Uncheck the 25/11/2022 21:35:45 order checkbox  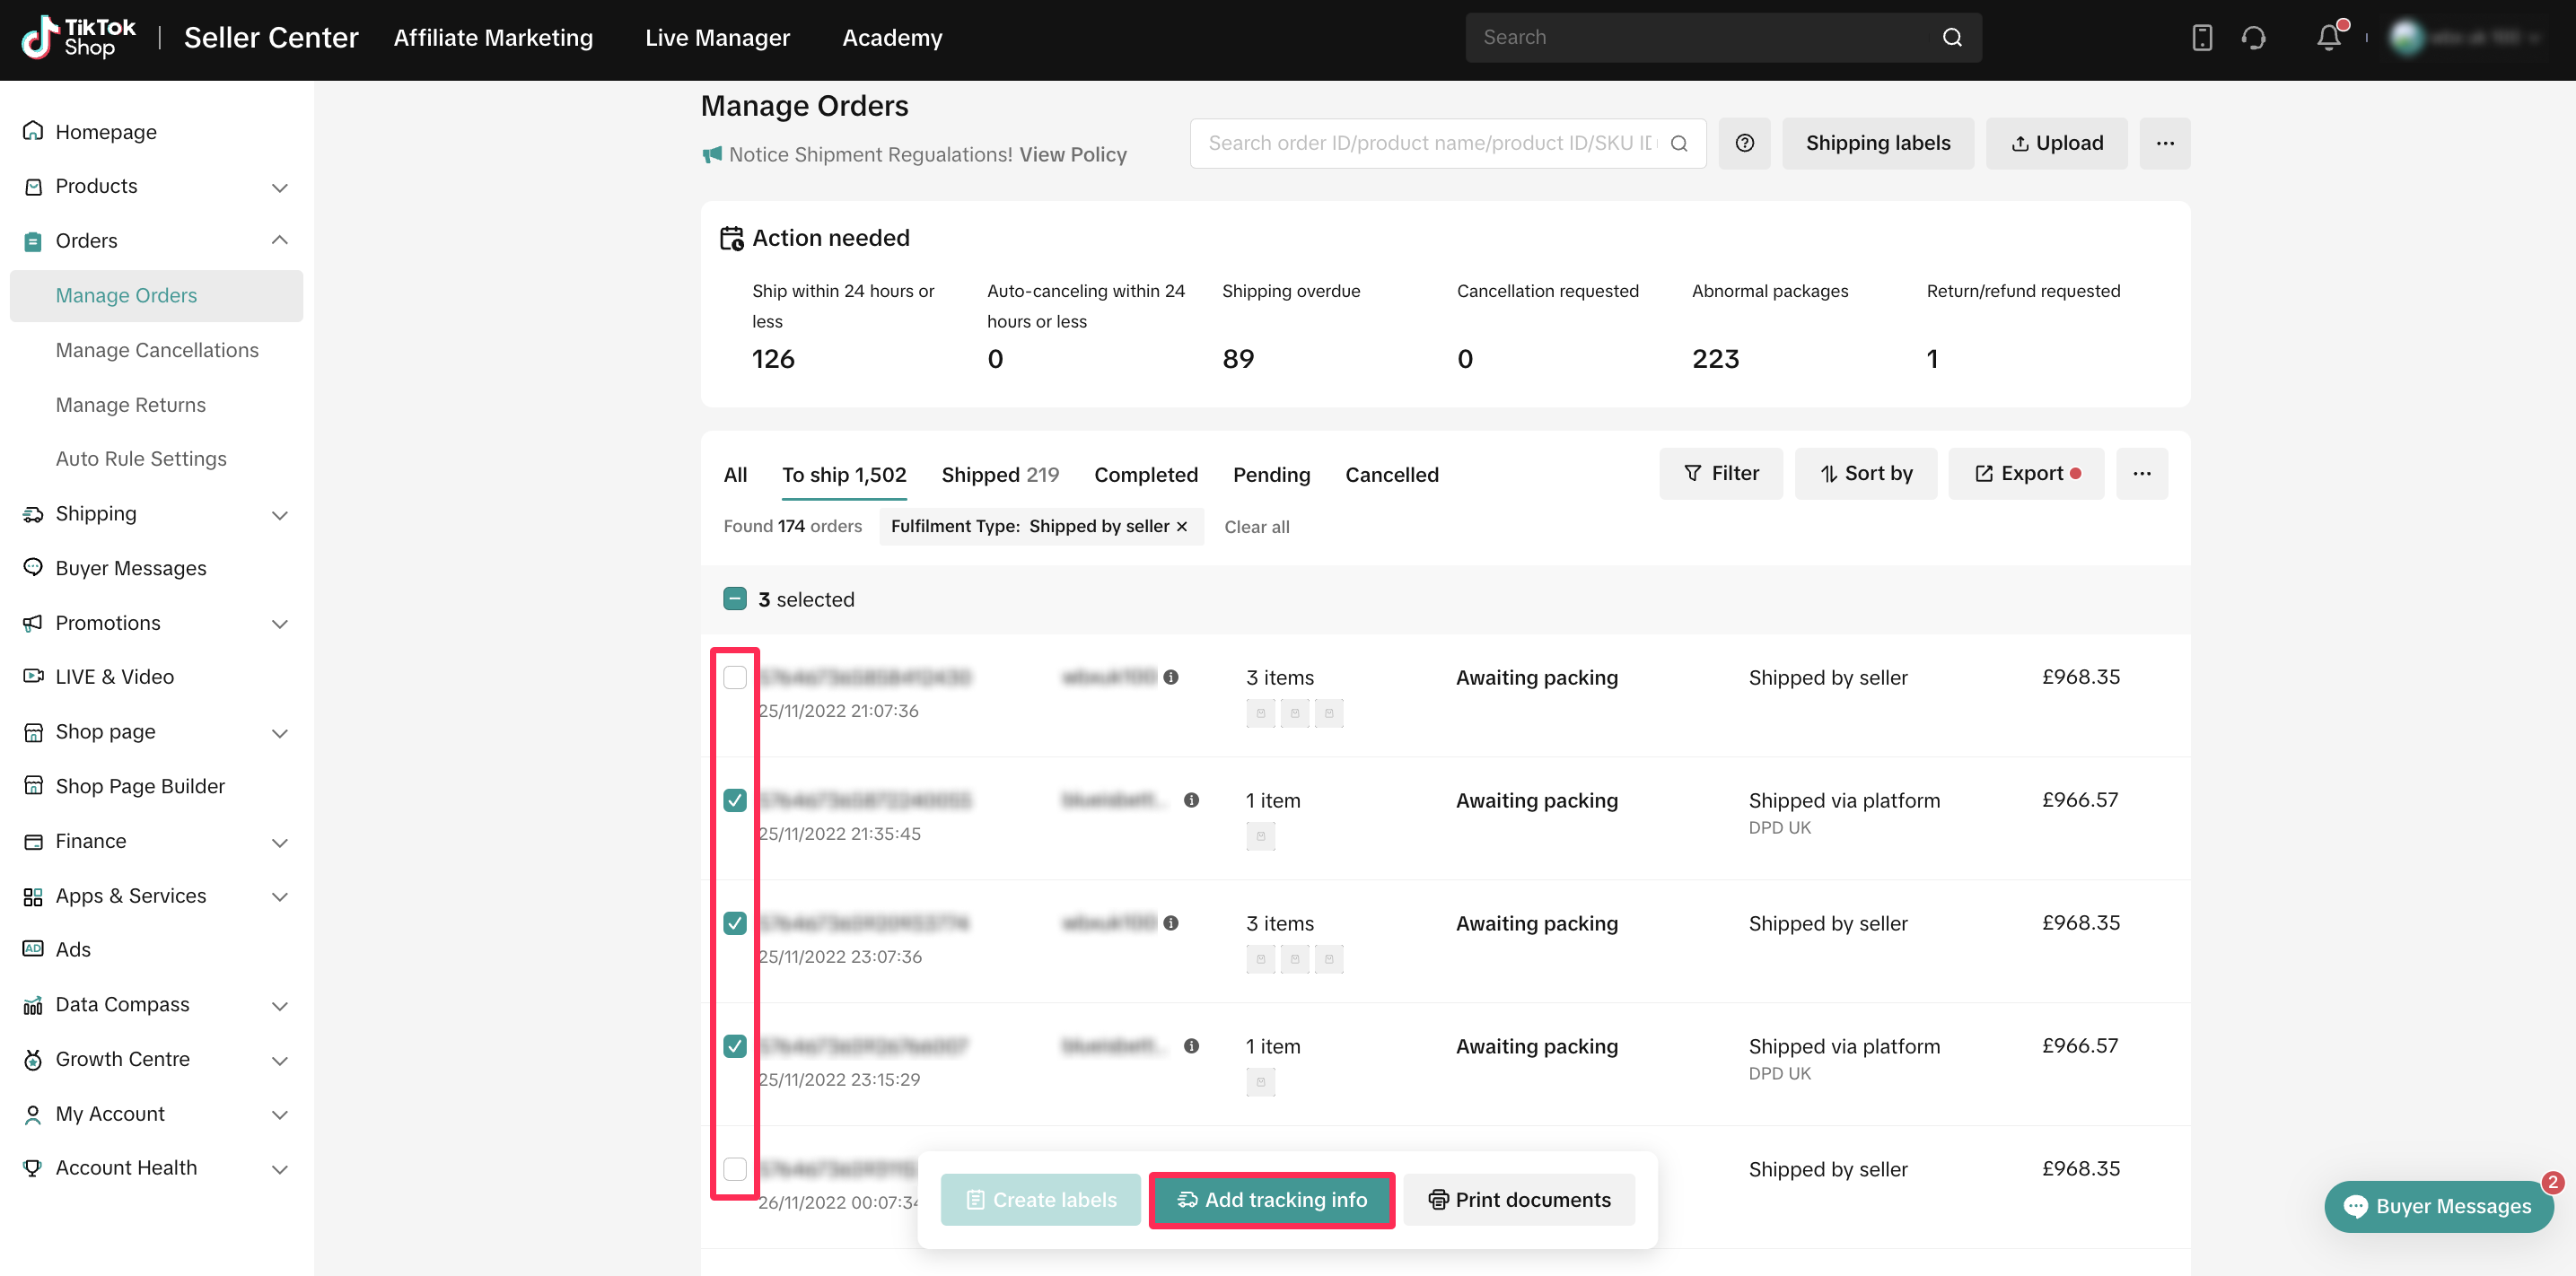click(735, 800)
